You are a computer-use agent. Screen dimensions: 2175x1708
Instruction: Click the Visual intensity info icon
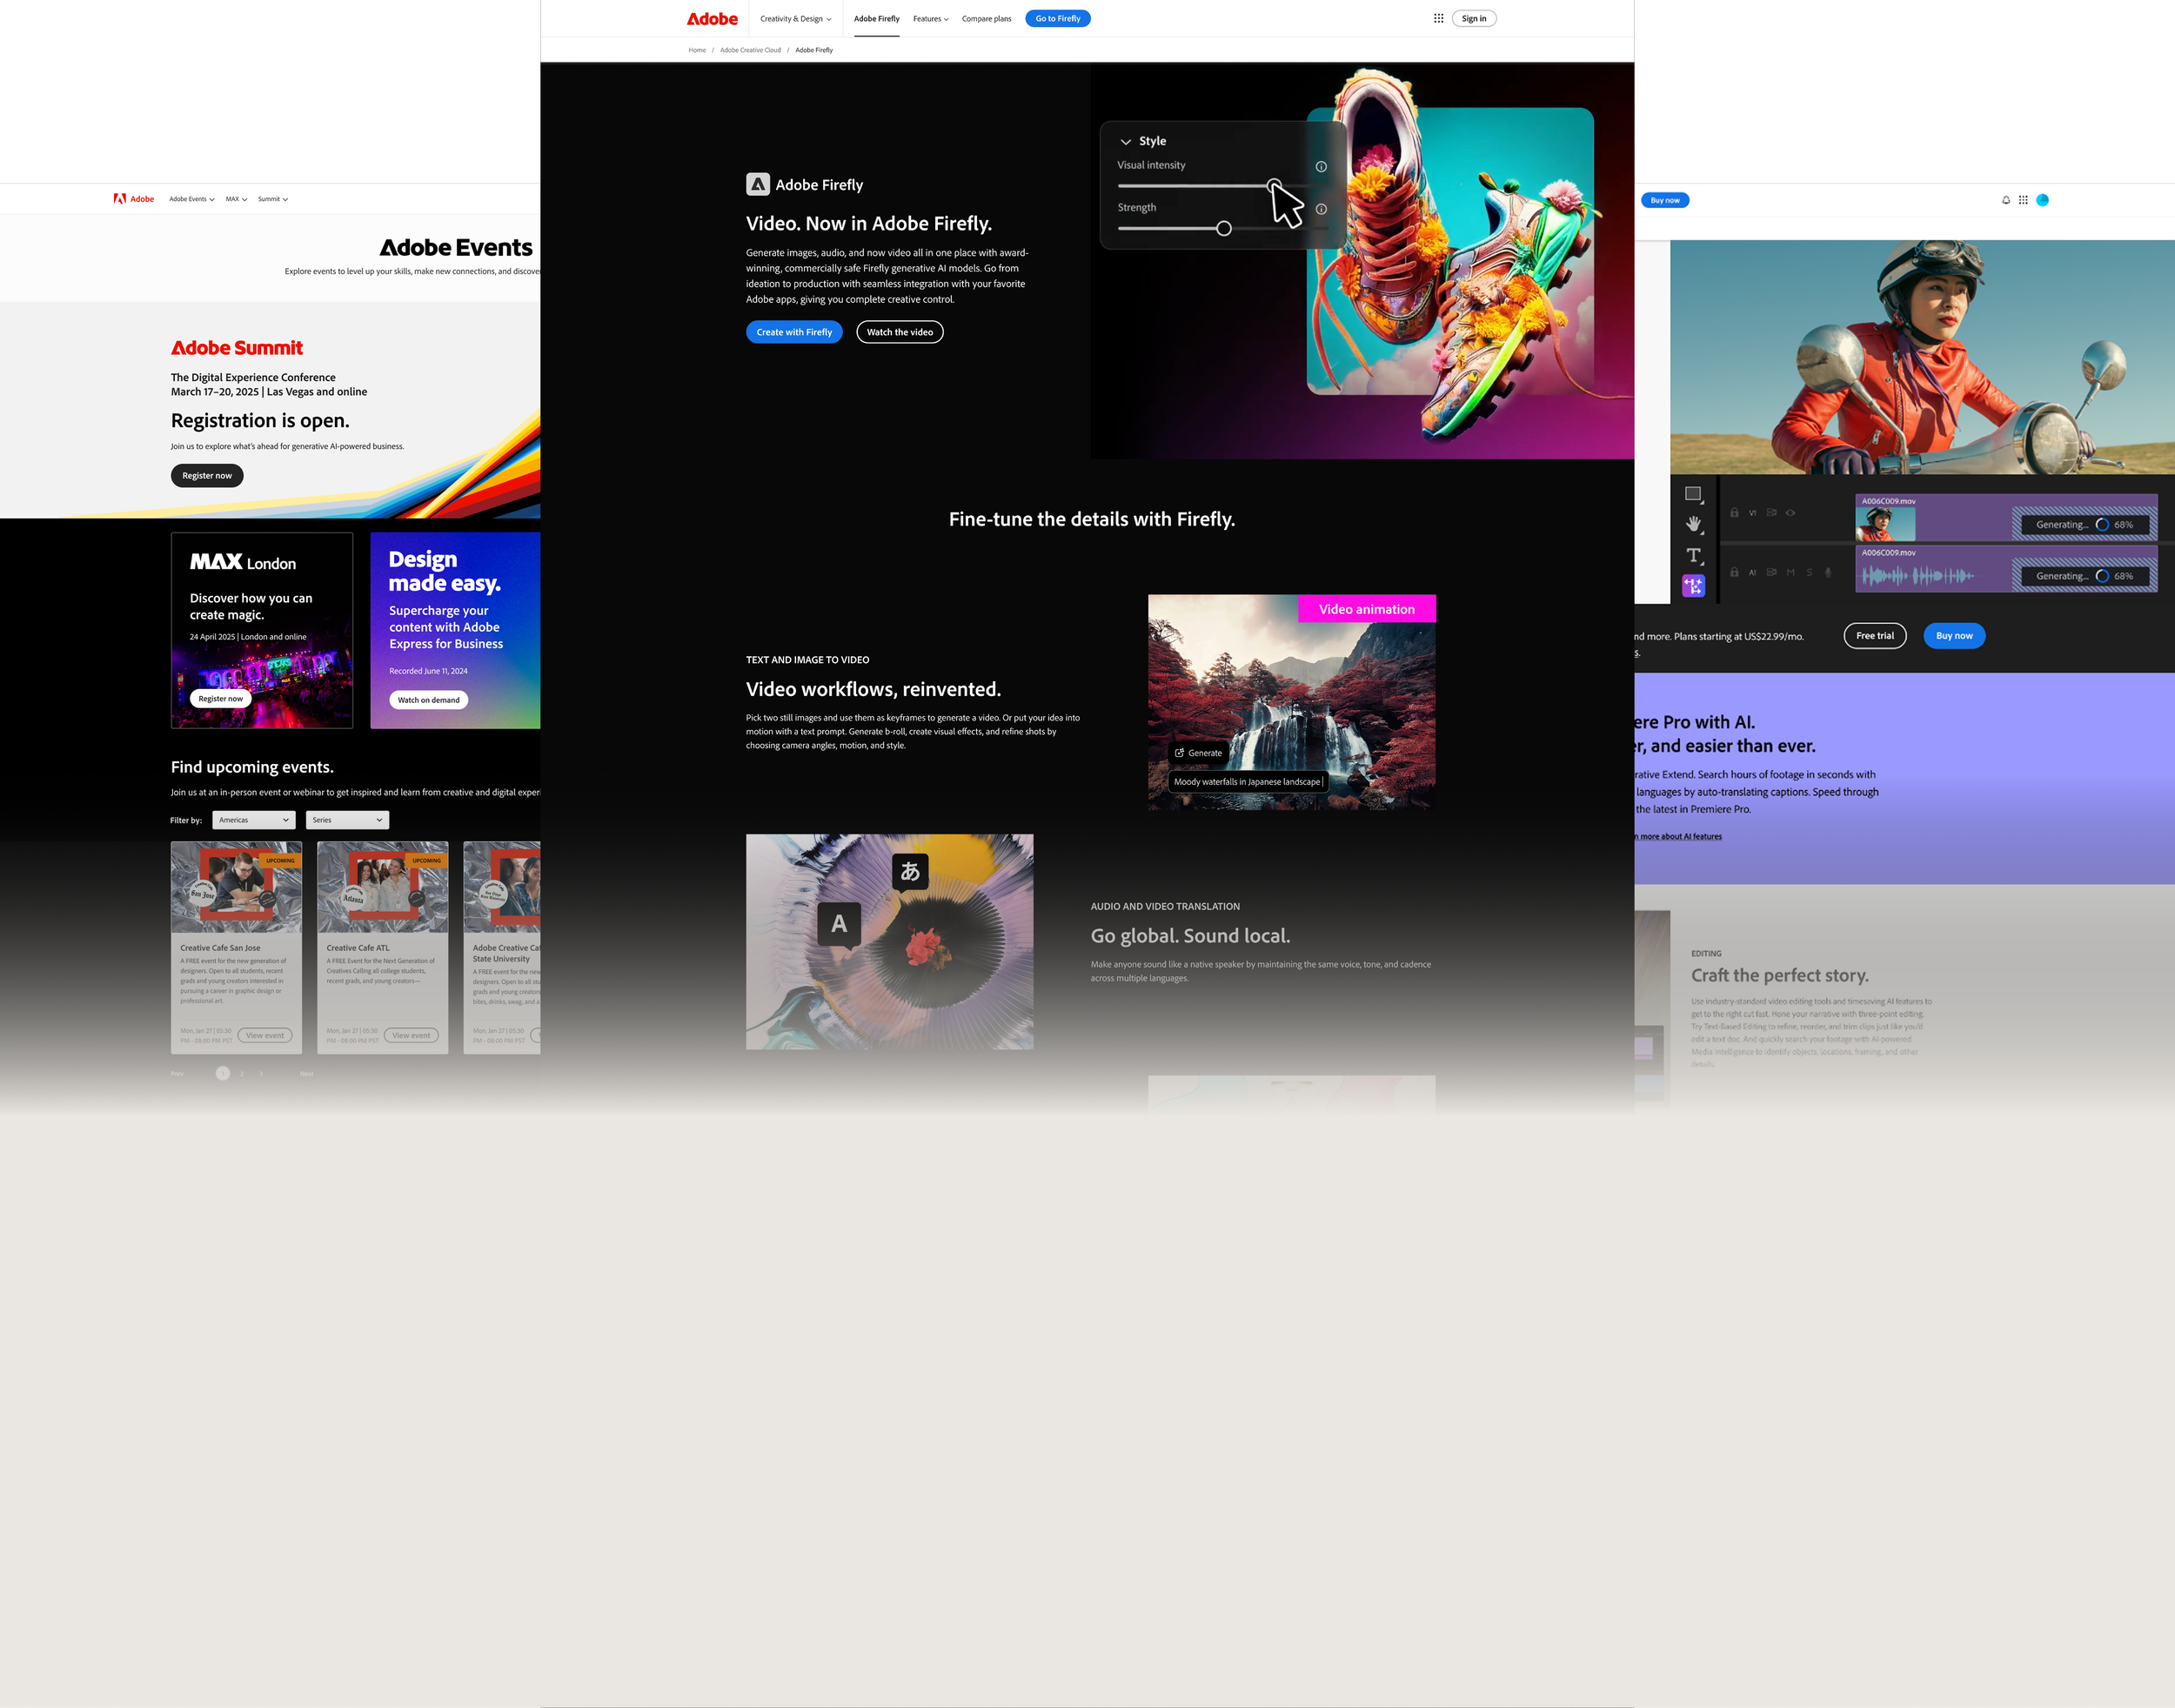click(x=1321, y=167)
